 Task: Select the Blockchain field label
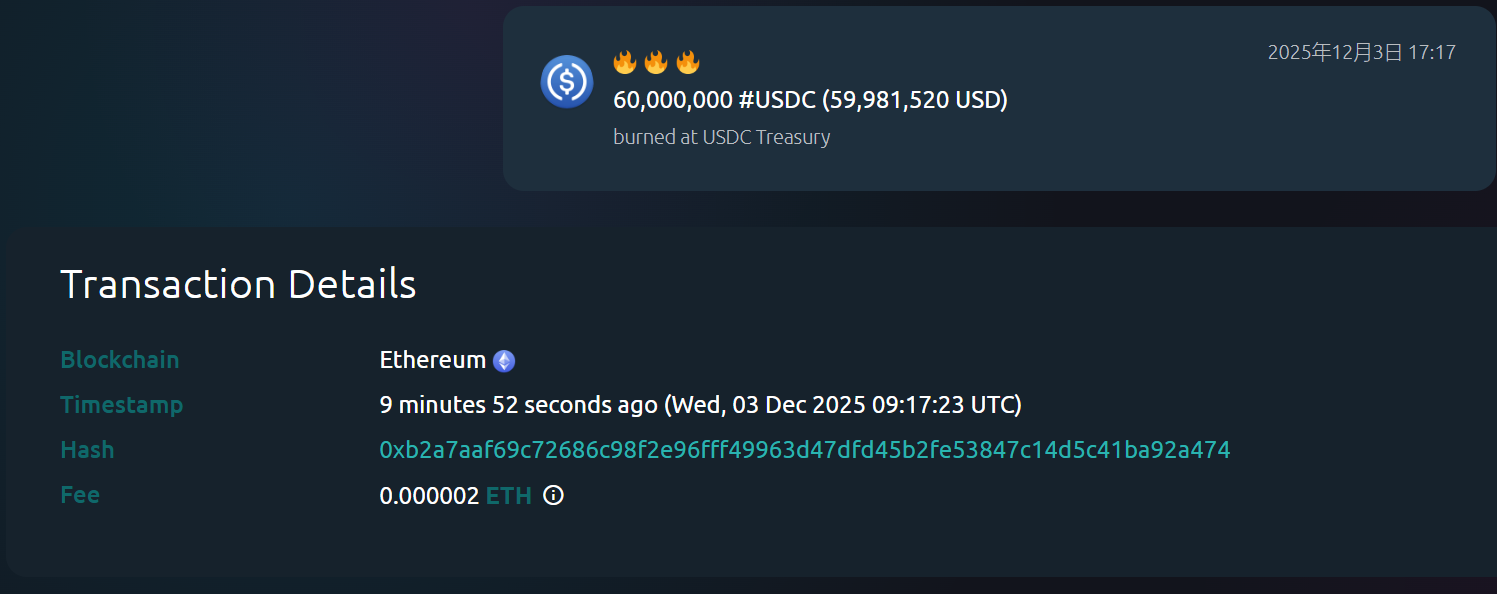click(120, 360)
